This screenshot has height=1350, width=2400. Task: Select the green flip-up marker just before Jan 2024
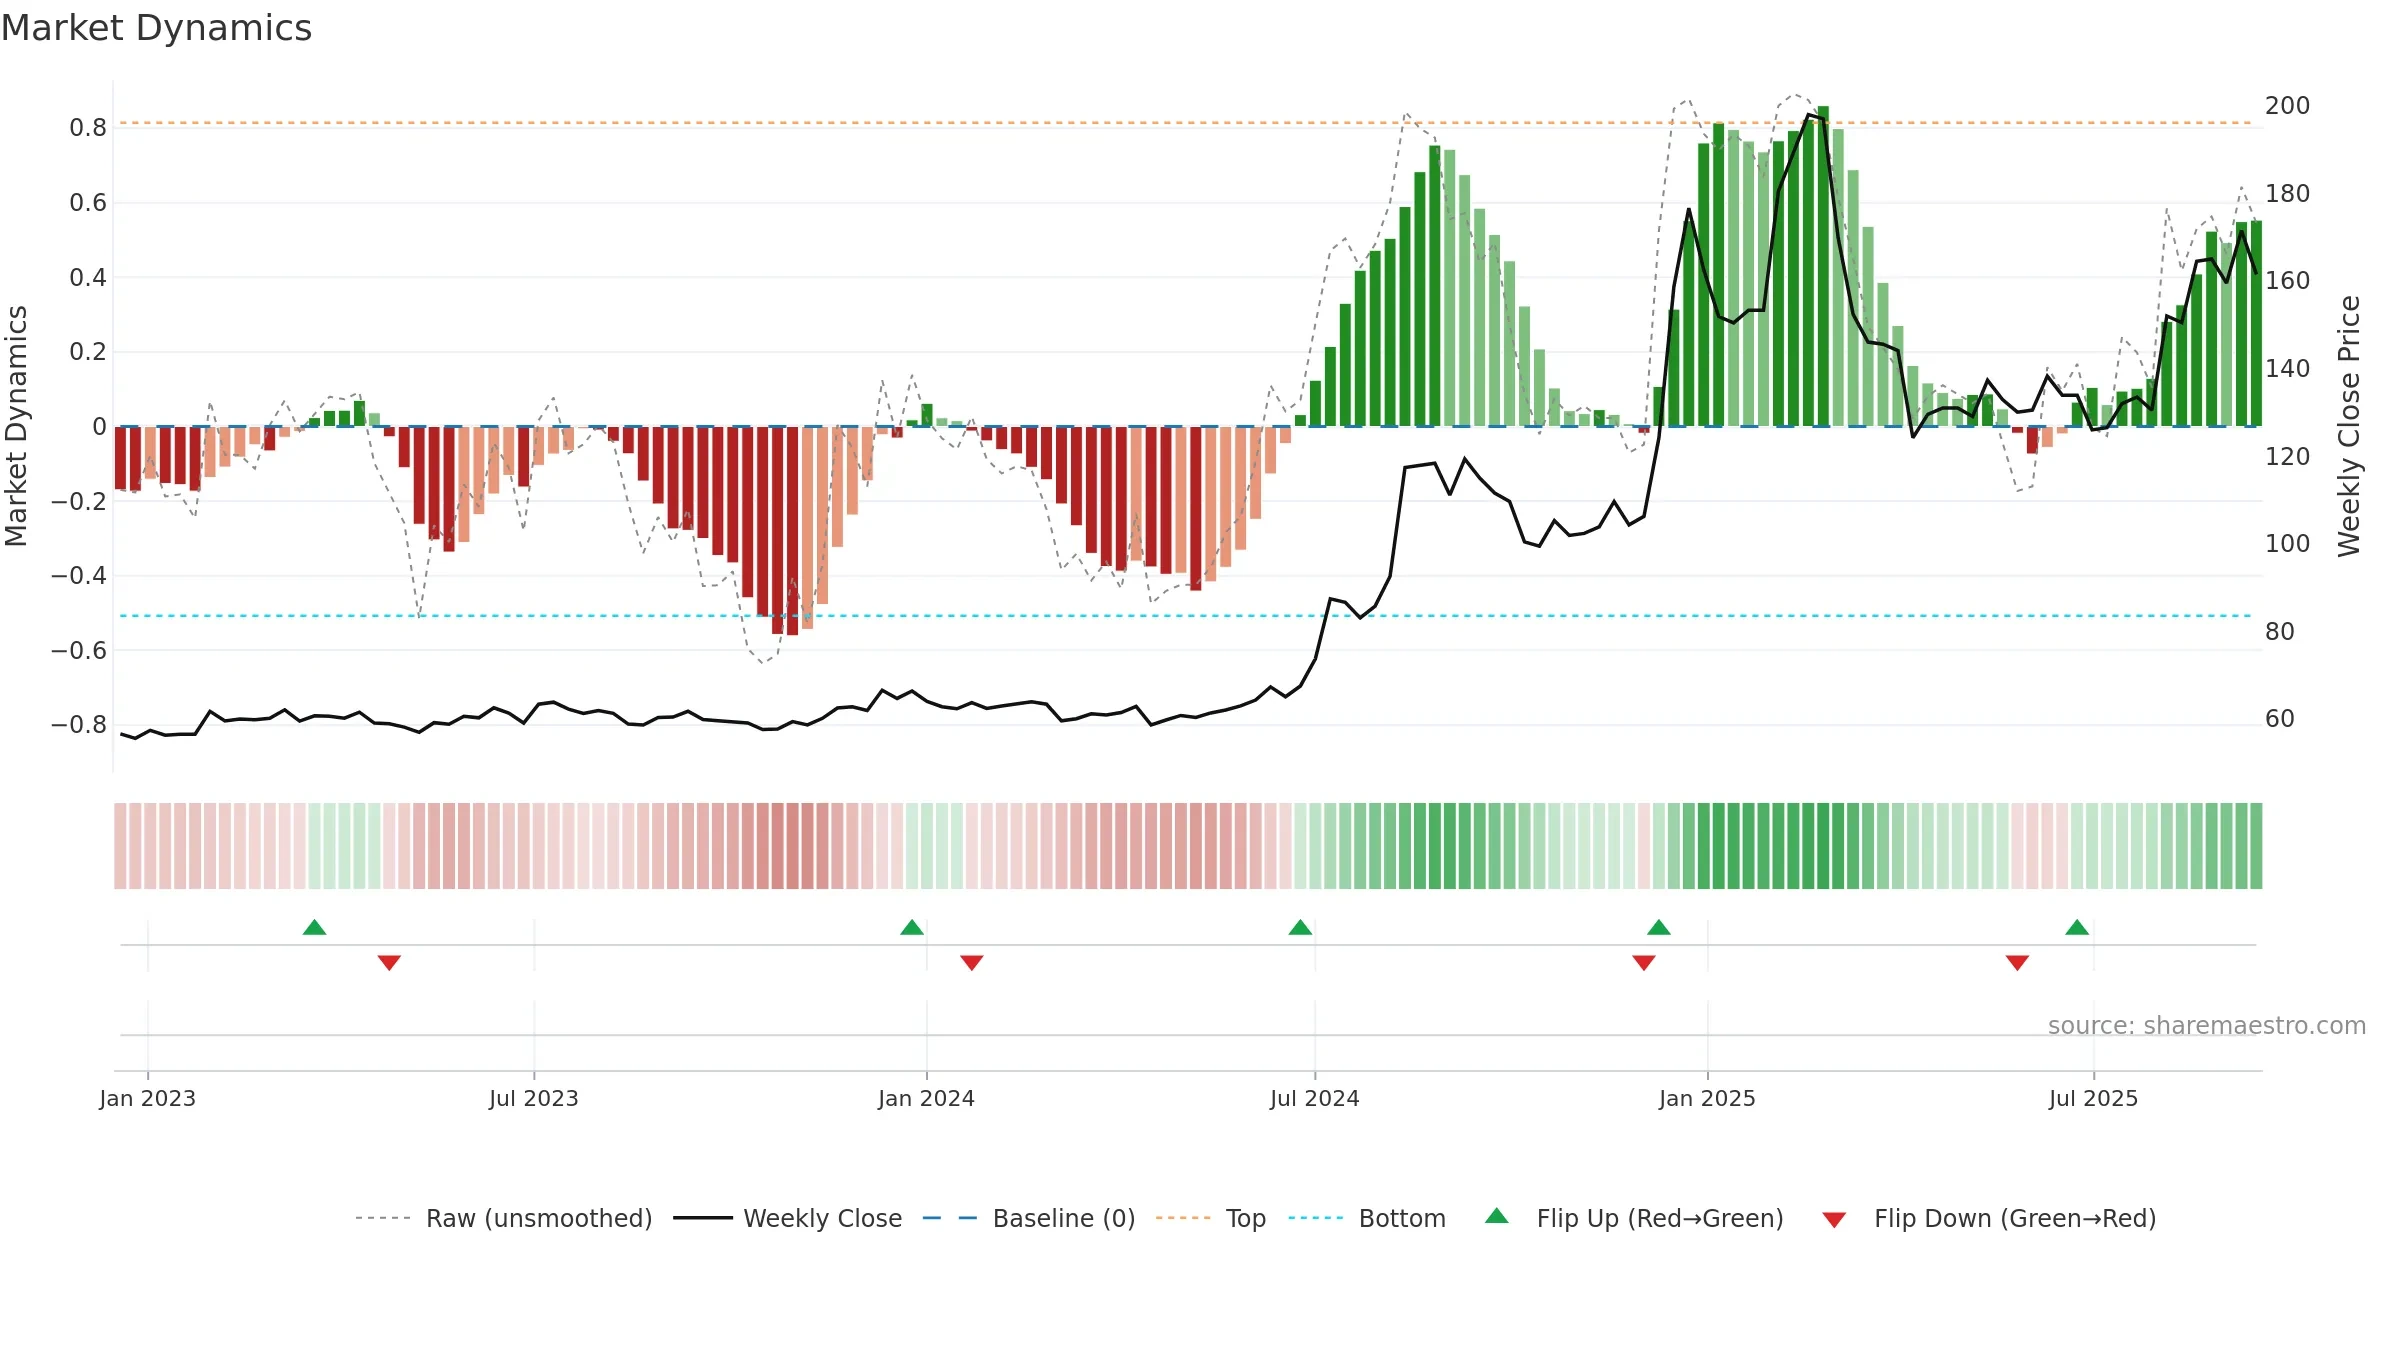coord(912,927)
